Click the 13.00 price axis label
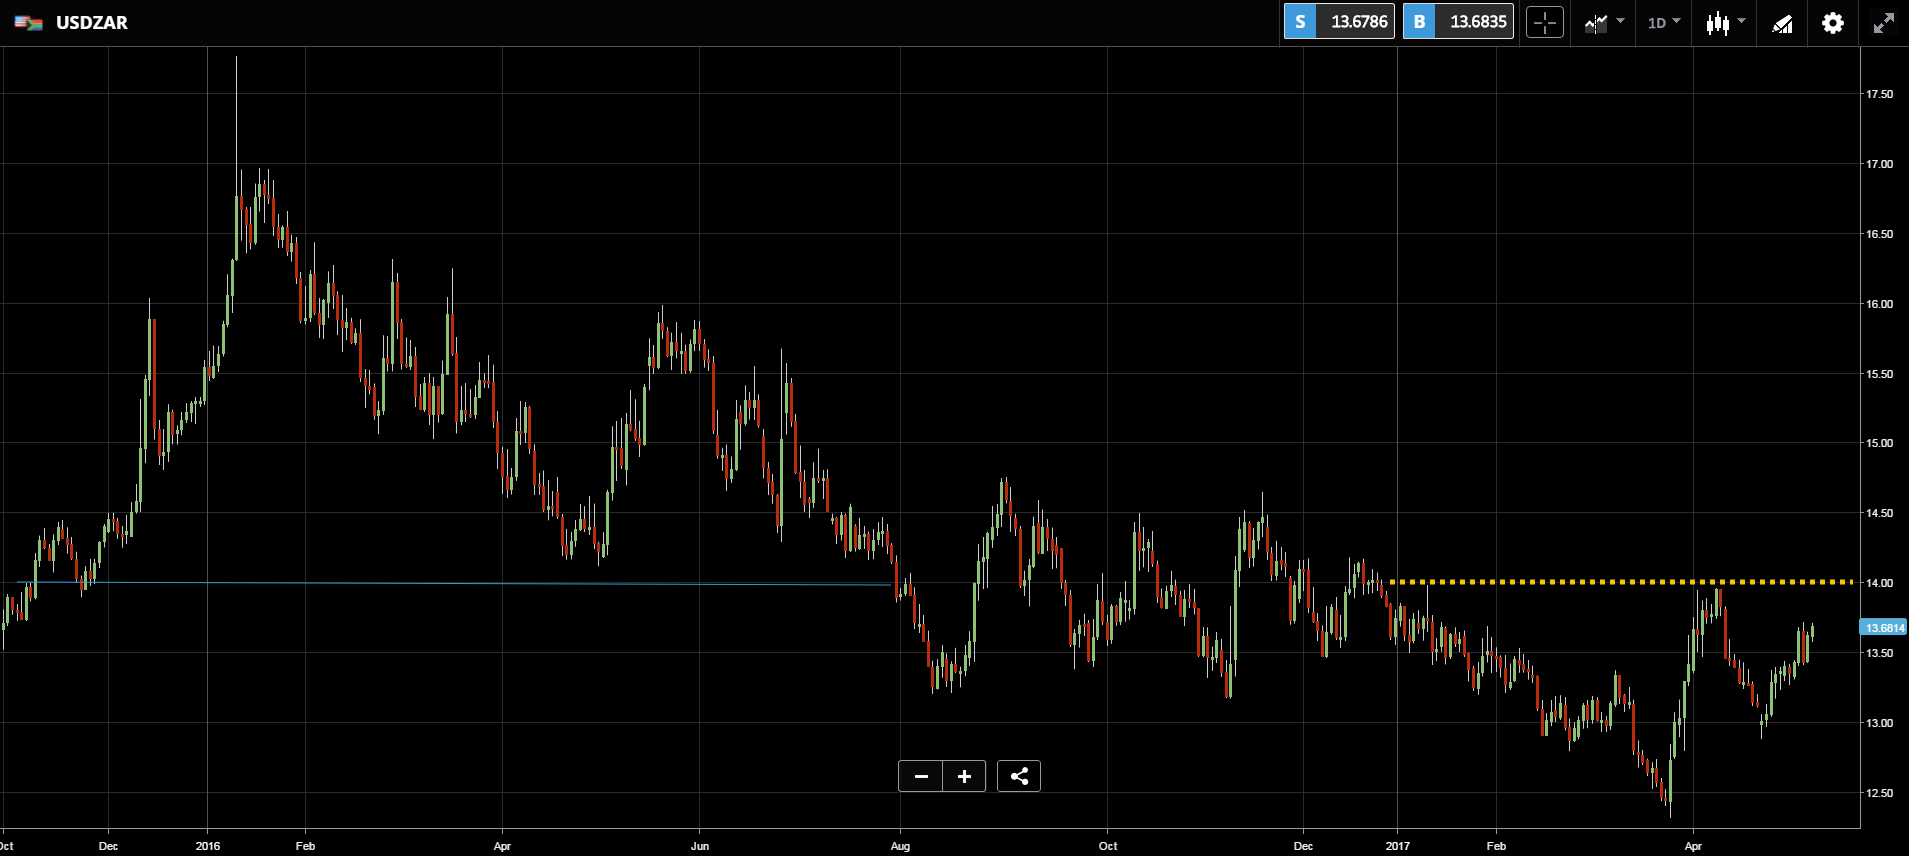The width and height of the screenshot is (1909, 856). point(1879,723)
